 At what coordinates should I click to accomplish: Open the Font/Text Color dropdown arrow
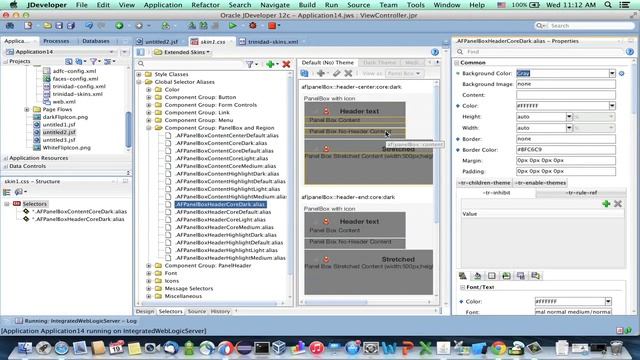pos(608,301)
